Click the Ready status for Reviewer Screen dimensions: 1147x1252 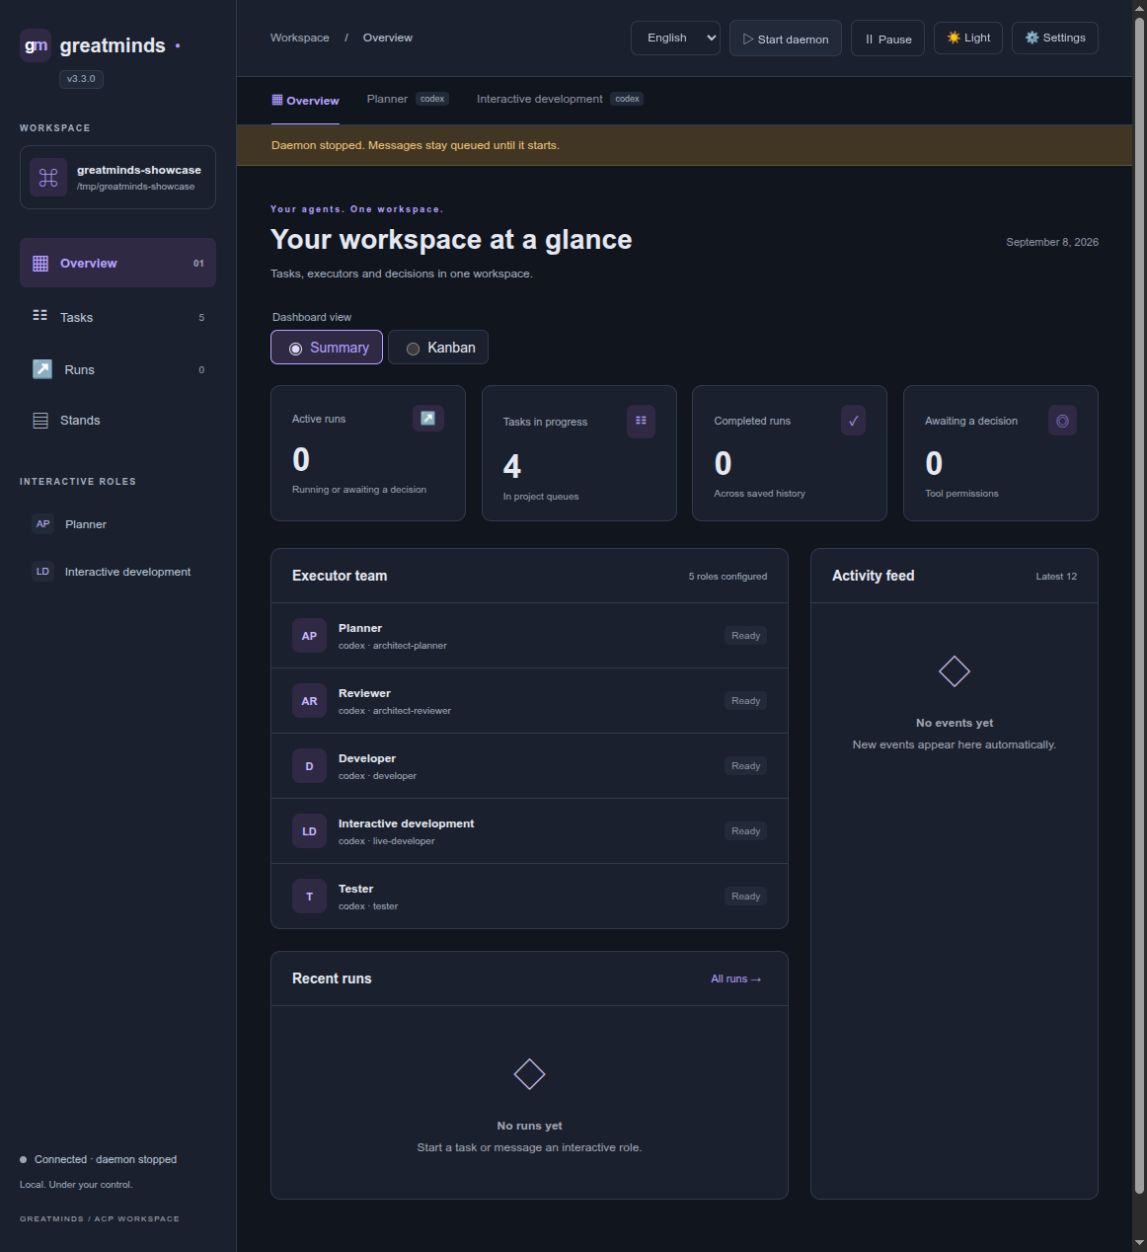pos(745,701)
